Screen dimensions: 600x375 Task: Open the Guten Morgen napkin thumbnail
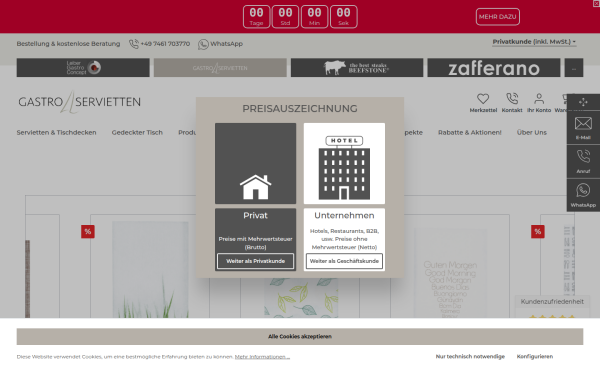pos(450,273)
